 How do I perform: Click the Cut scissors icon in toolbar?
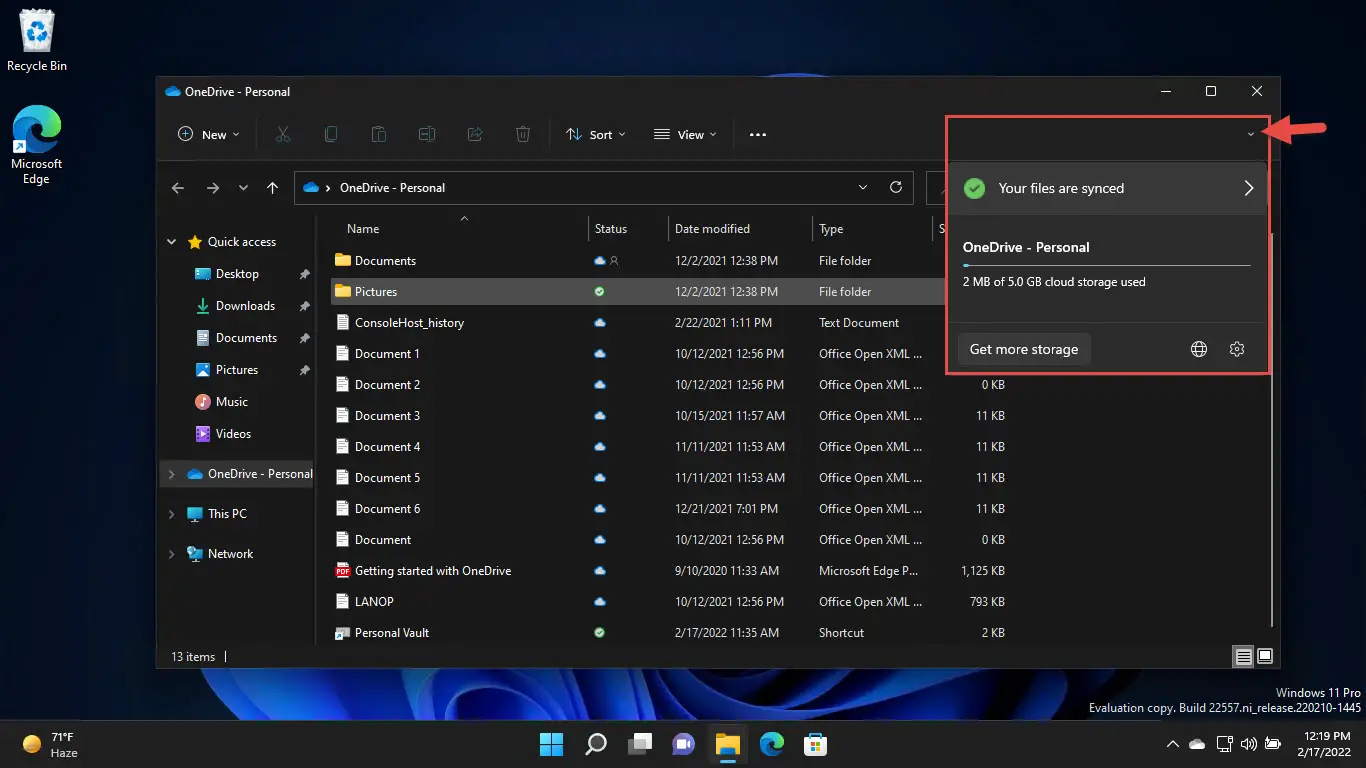pos(283,134)
